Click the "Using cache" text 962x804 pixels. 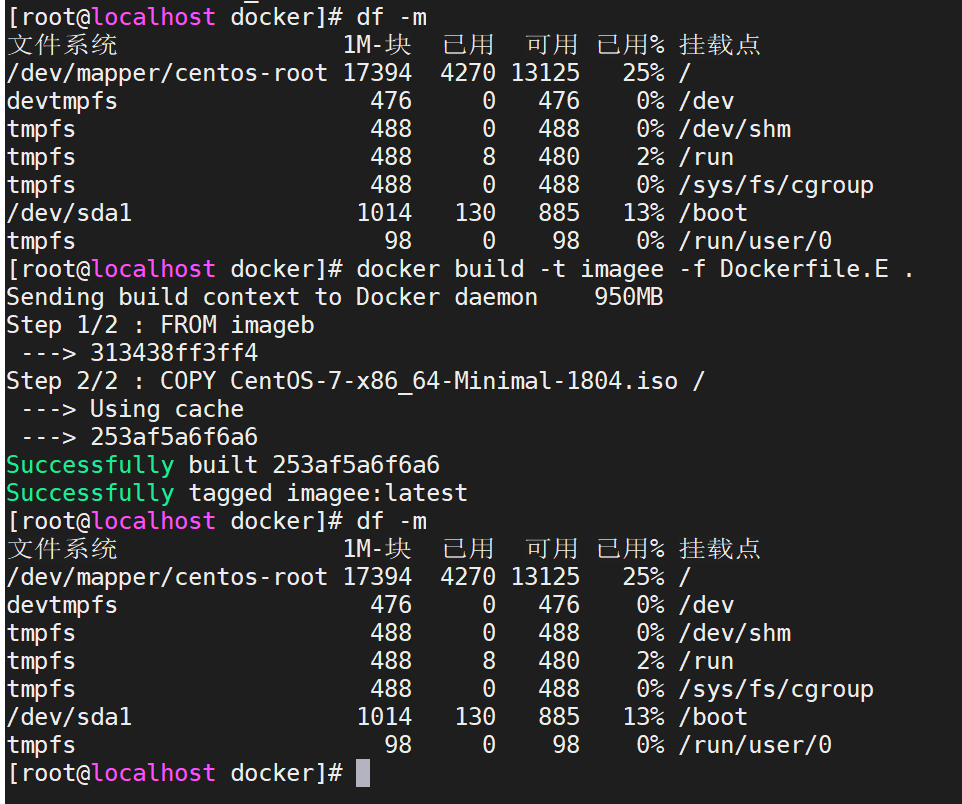tap(166, 409)
